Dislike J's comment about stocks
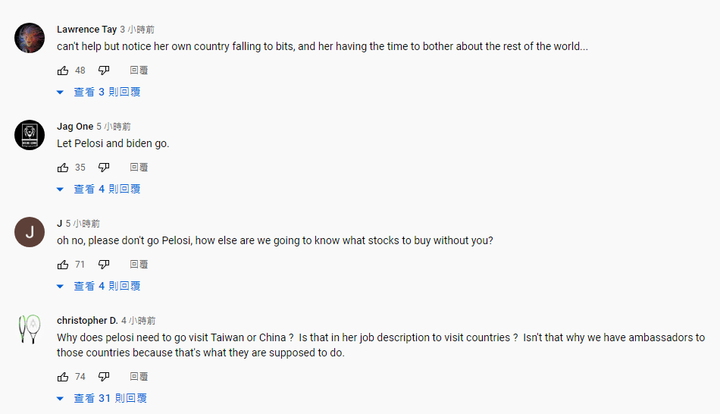Screen dimensions: 720x414 [x=104, y=264]
